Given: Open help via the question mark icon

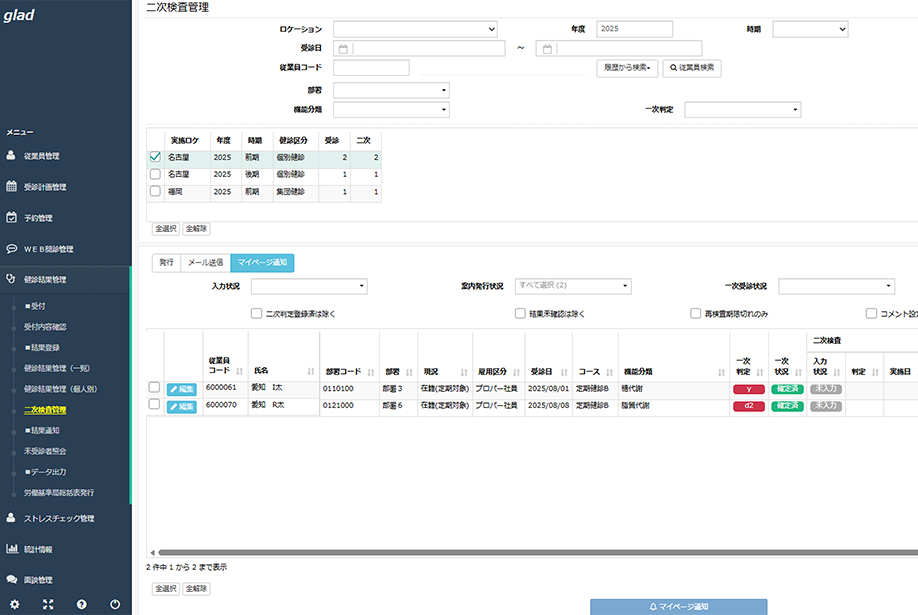Looking at the screenshot, I should point(81,604).
